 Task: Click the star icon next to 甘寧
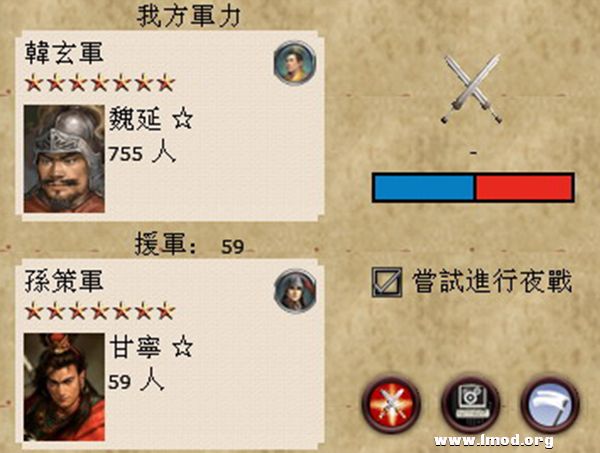click(183, 346)
